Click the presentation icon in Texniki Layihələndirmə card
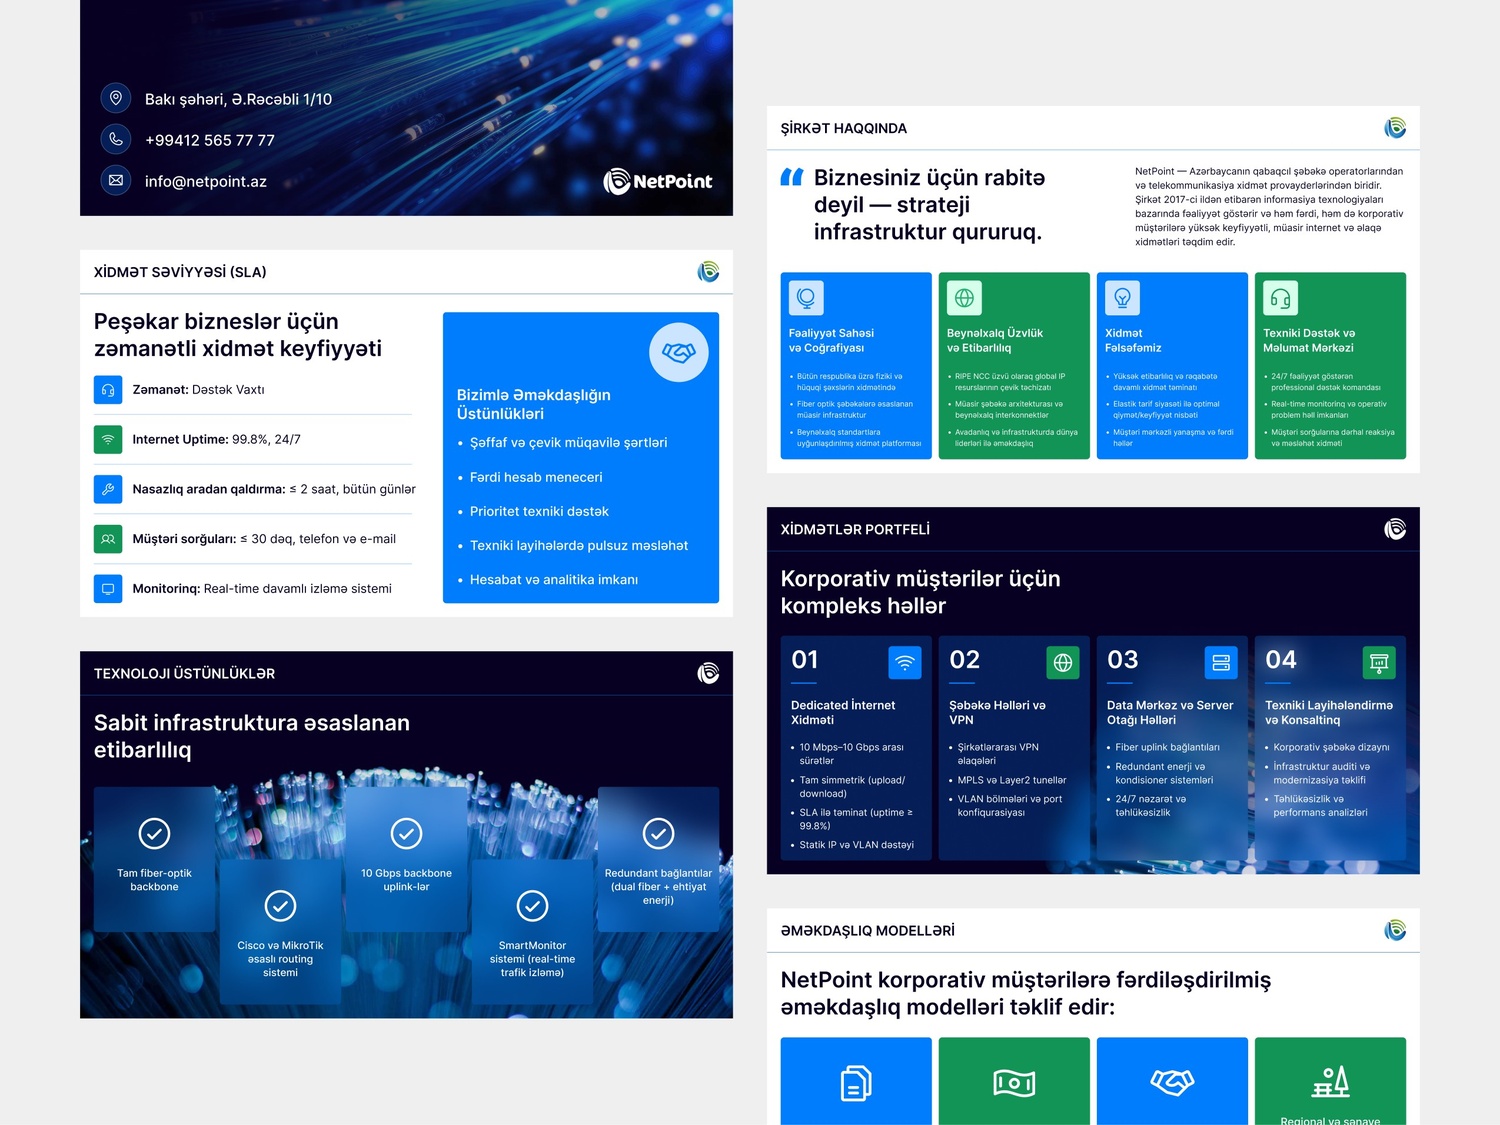This screenshot has height=1125, width=1500. click(1378, 662)
